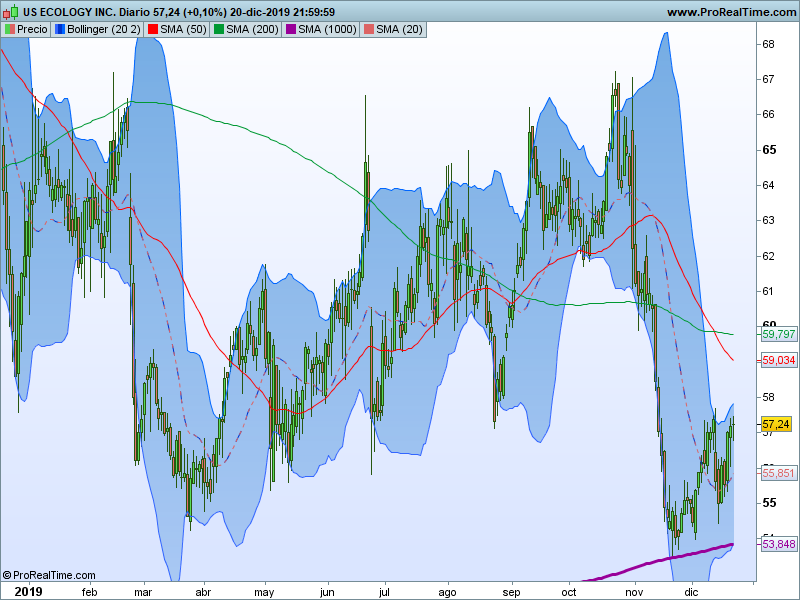Open the www.ProRealTime.com link in the header

tap(732, 12)
